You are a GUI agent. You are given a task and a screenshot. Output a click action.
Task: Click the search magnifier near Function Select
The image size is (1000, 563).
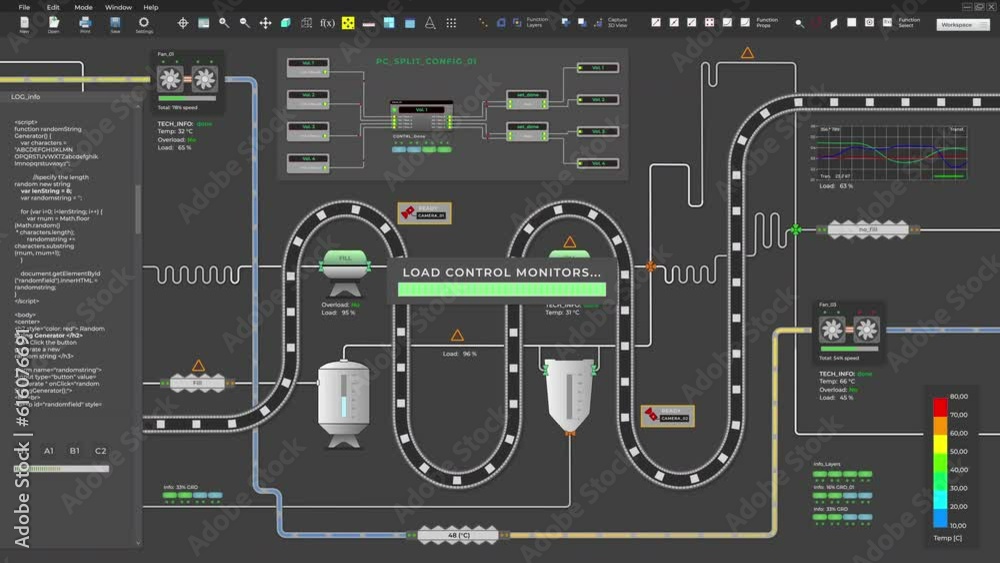798,23
